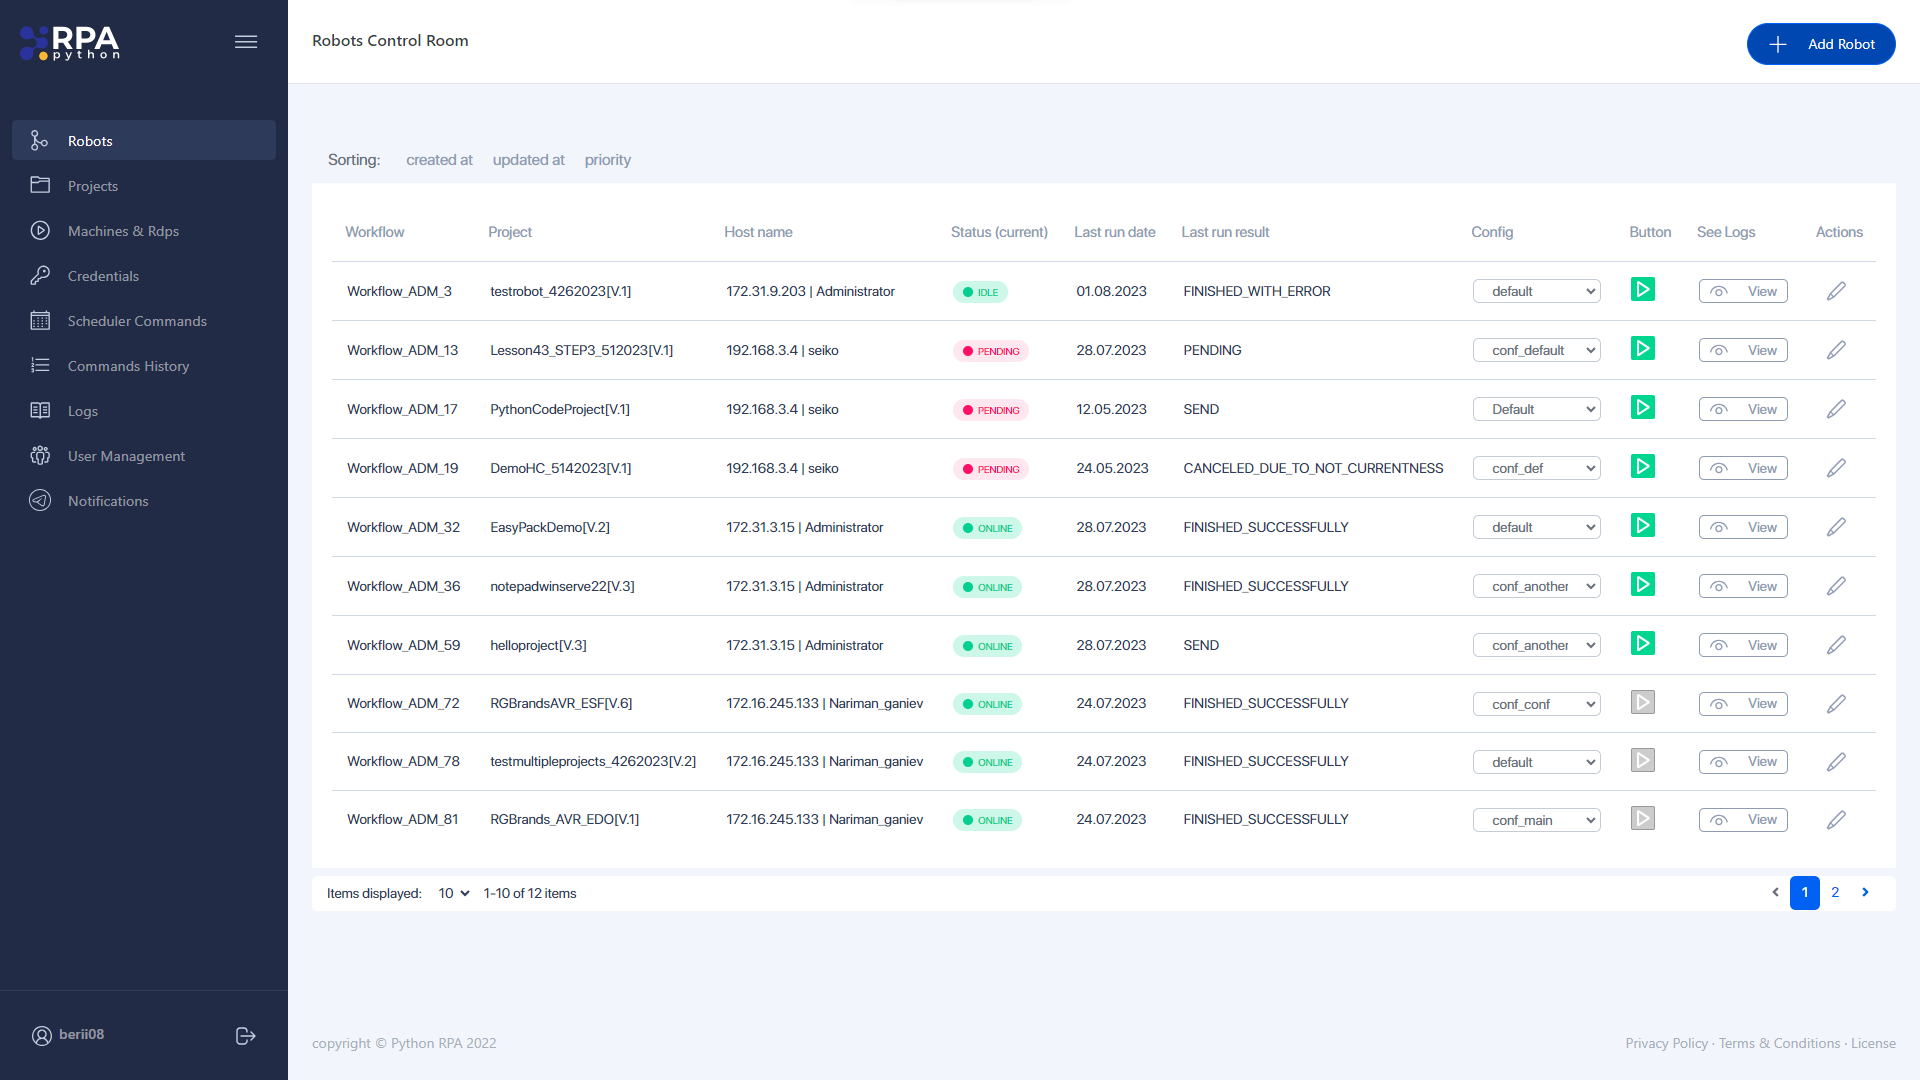1920x1080 pixels.
Task: Click the edit icon for Workflow_ADM_13
Action: [x=1837, y=349]
